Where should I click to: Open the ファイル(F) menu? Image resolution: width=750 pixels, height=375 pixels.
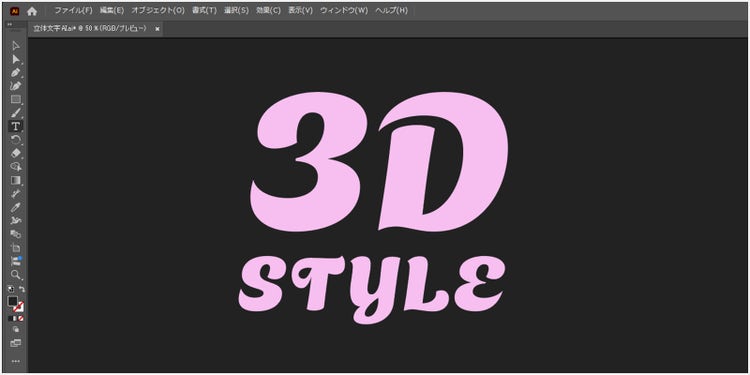click(x=73, y=11)
